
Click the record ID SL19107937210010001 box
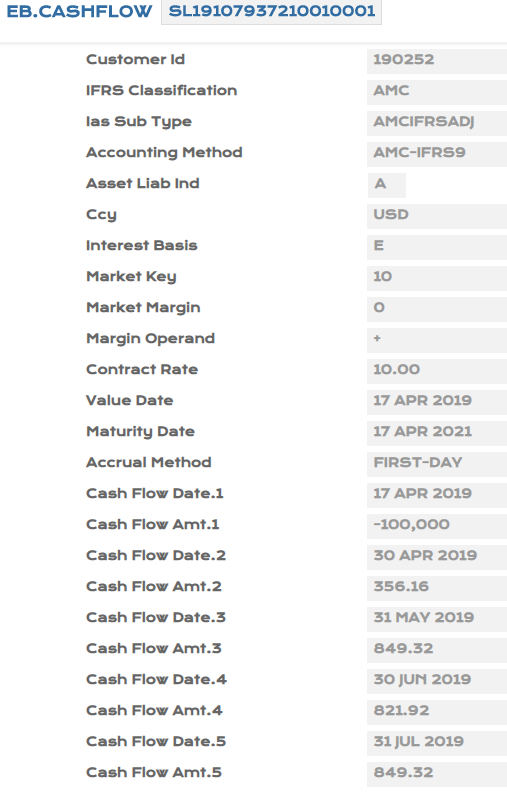click(271, 12)
